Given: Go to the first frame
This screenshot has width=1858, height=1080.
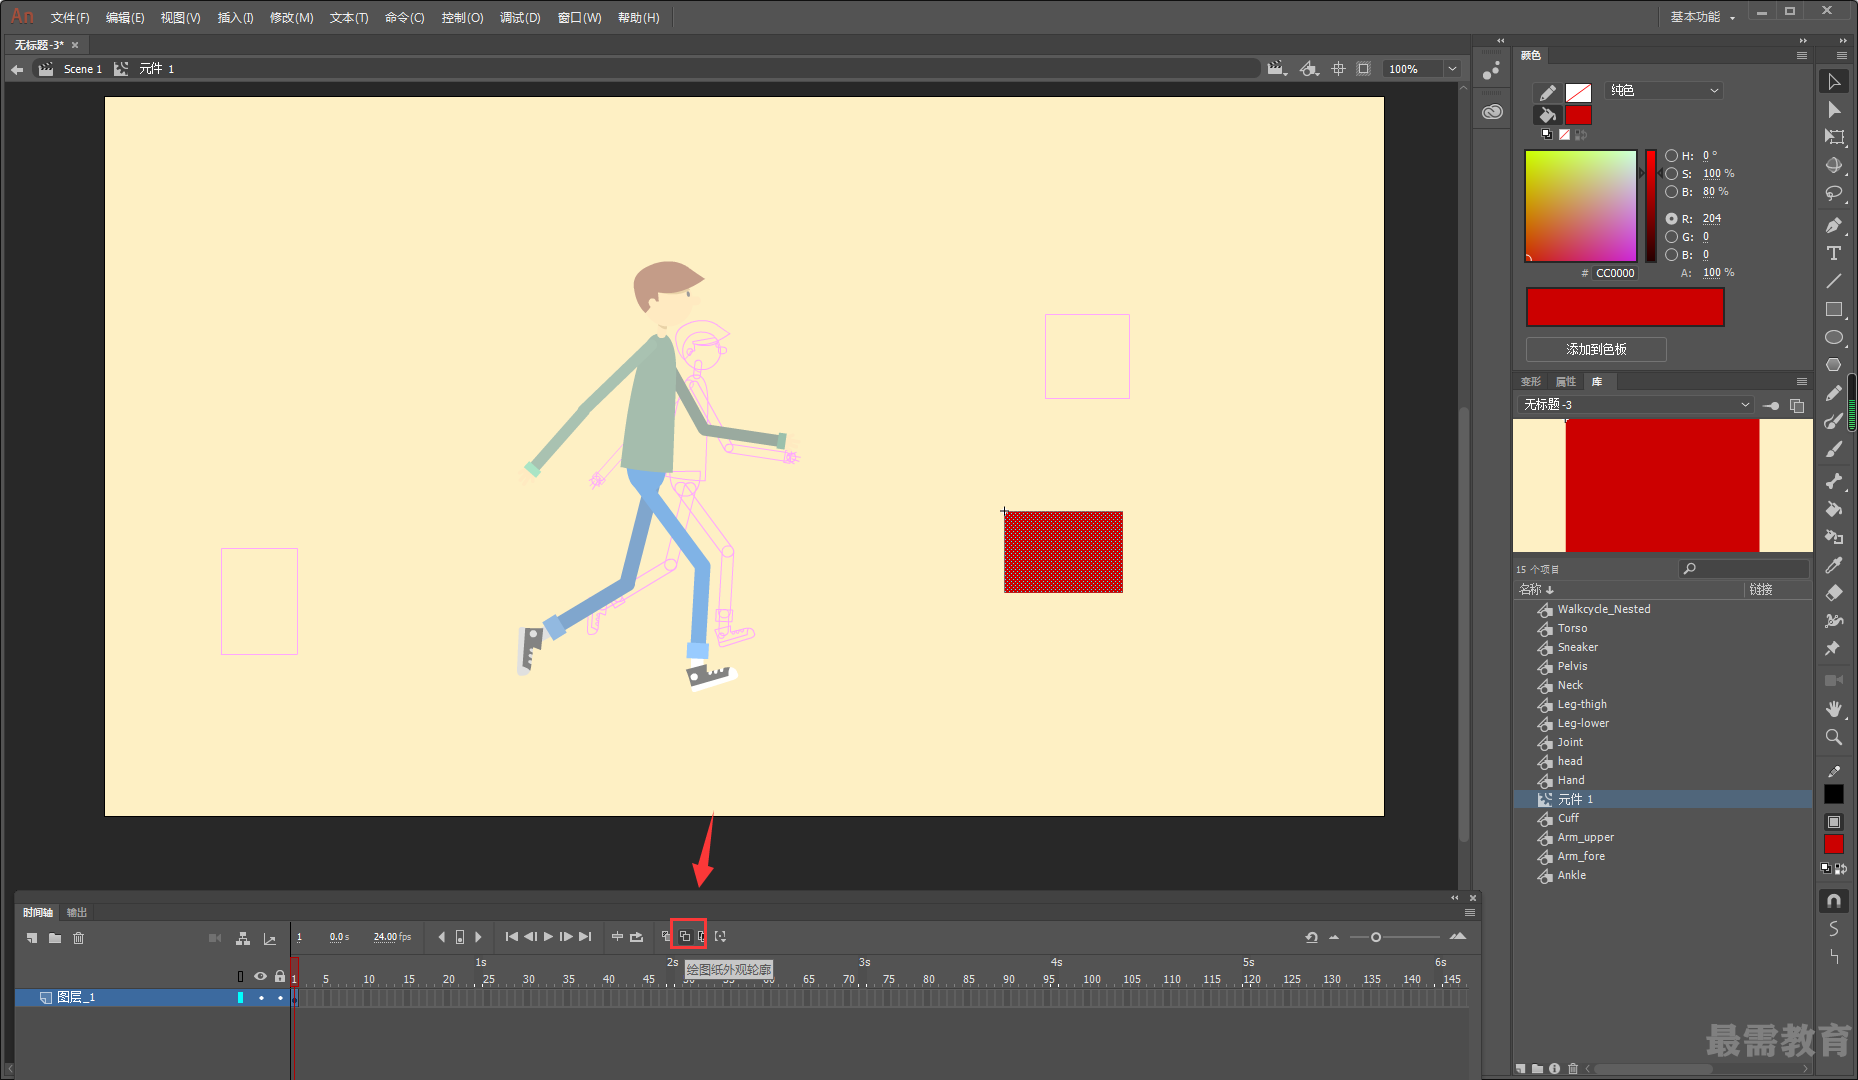Looking at the screenshot, I should (x=512, y=937).
